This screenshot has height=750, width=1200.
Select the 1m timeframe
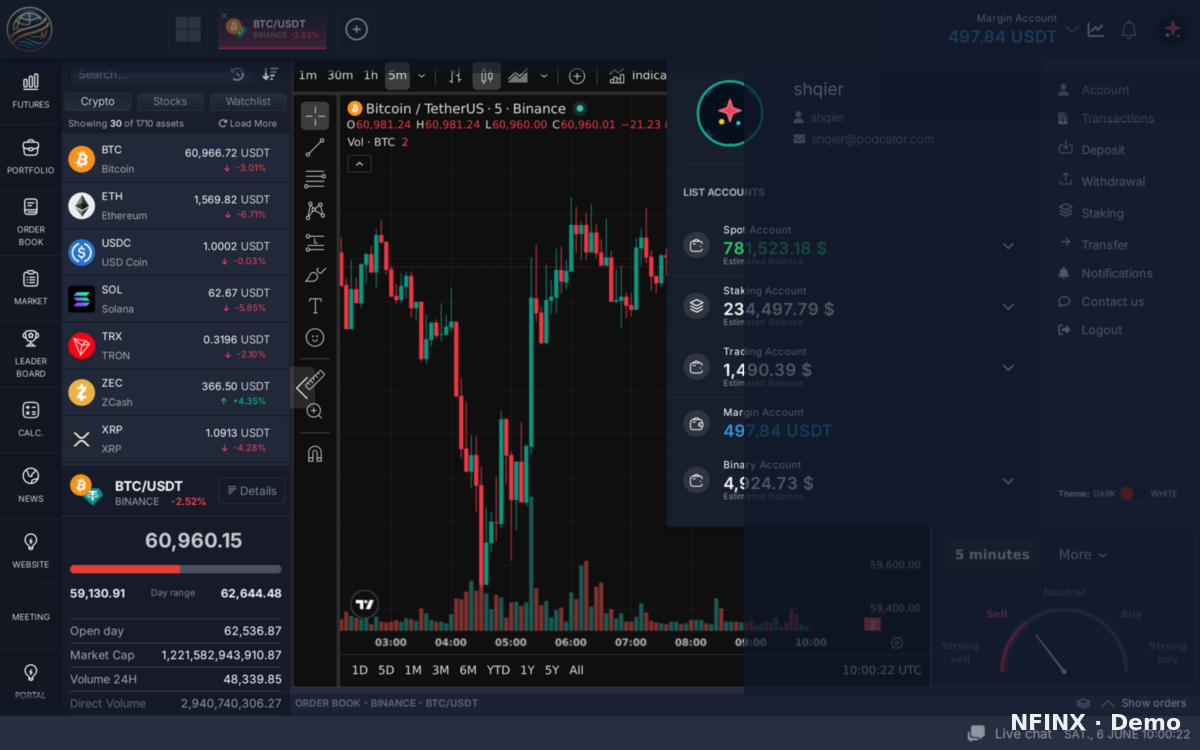(307, 75)
